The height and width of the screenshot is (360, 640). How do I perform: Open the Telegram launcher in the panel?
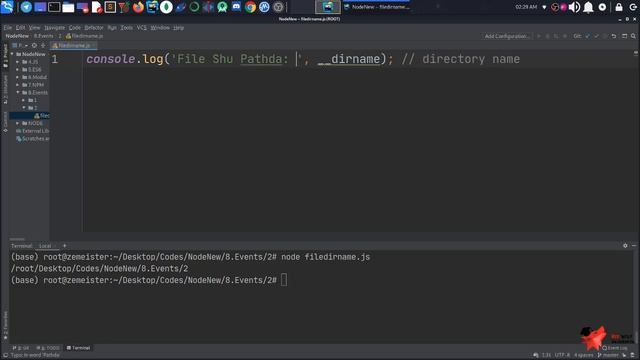pos(26,7)
